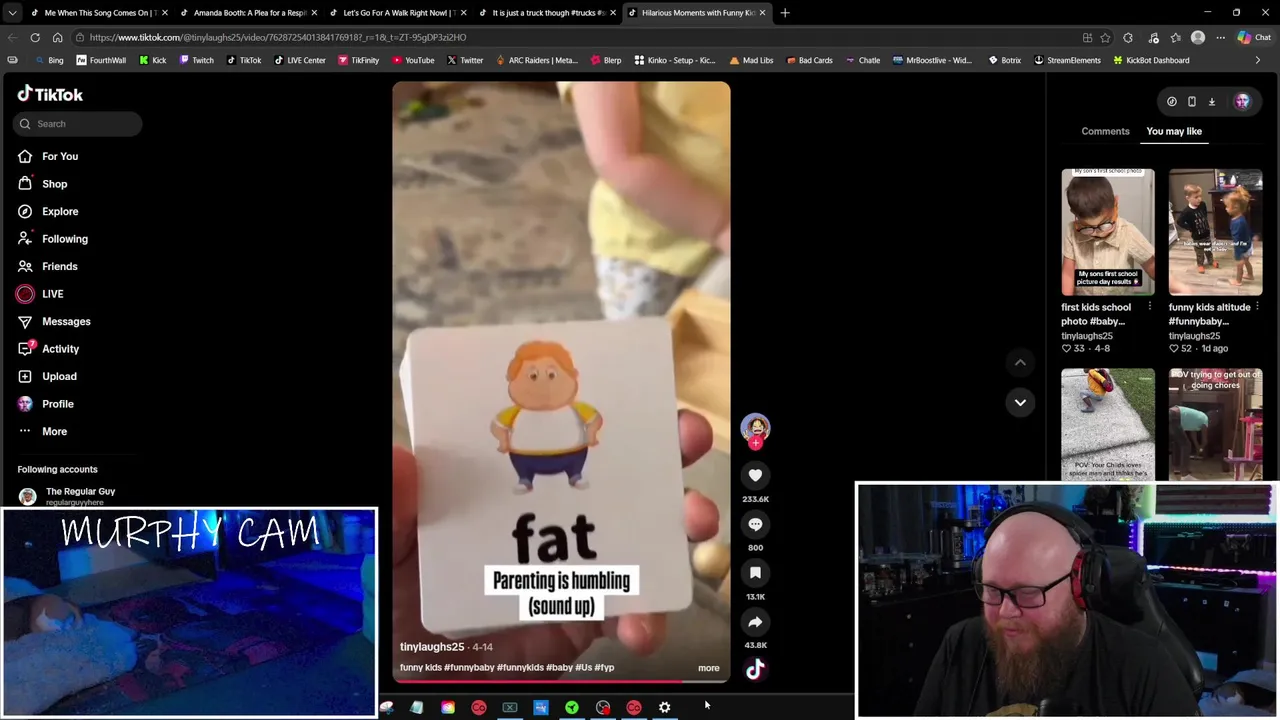Open 'first kids school photo' video thumbnail
The image size is (1280, 720).
(x=1108, y=232)
